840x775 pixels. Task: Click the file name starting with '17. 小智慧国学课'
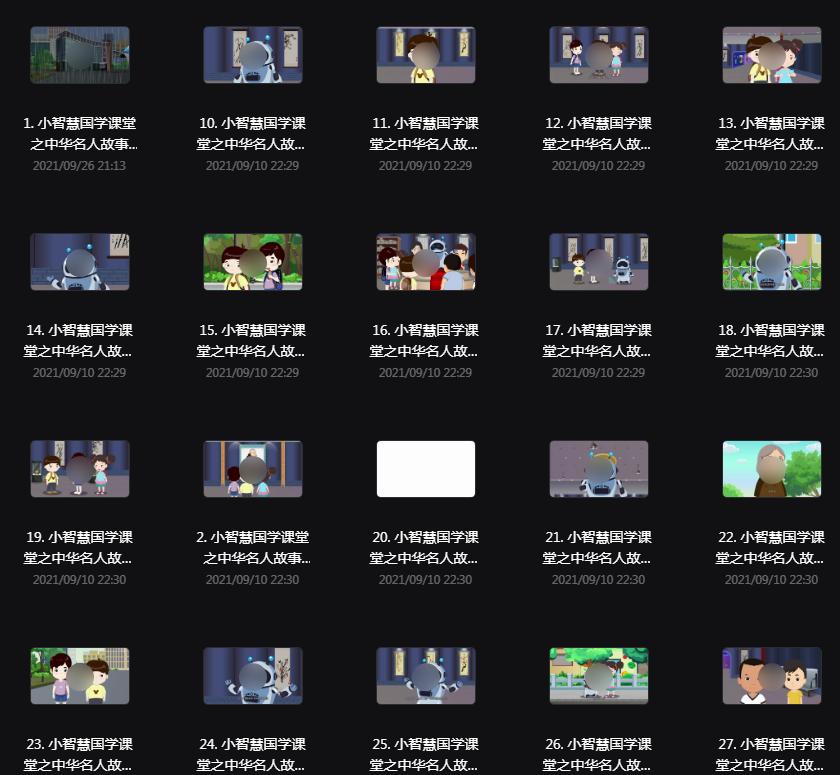(598, 341)
